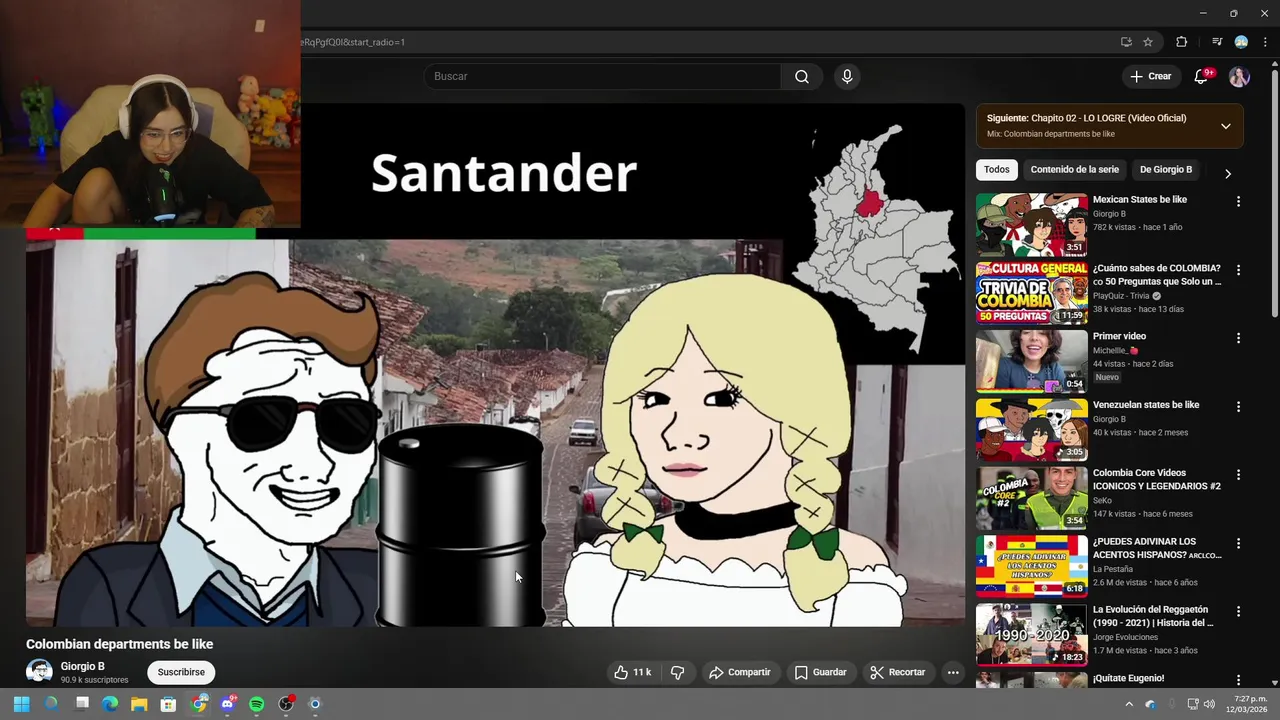Open Giorgio B channel name link
Screen dimensions: 1280x720
[82, 666]
